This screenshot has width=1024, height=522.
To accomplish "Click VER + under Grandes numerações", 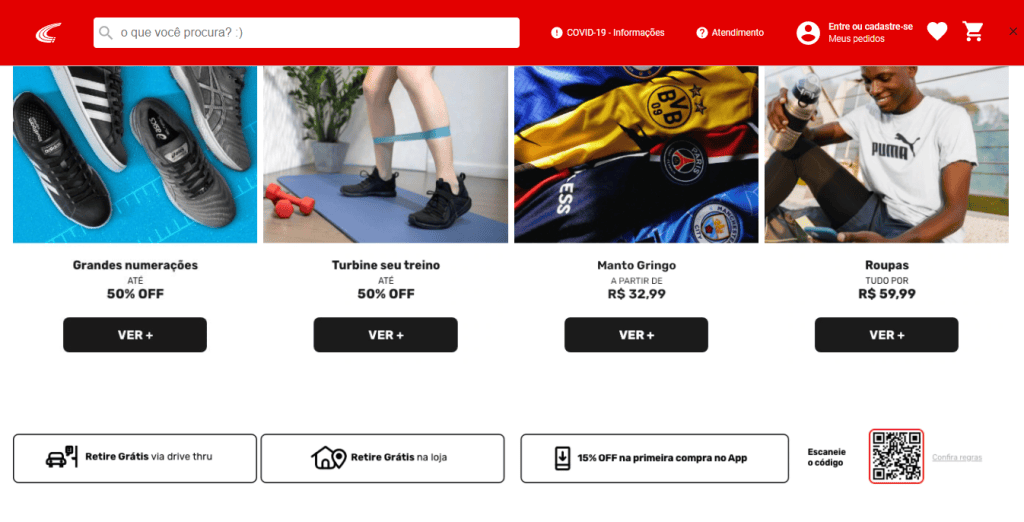I will (135, 335).
